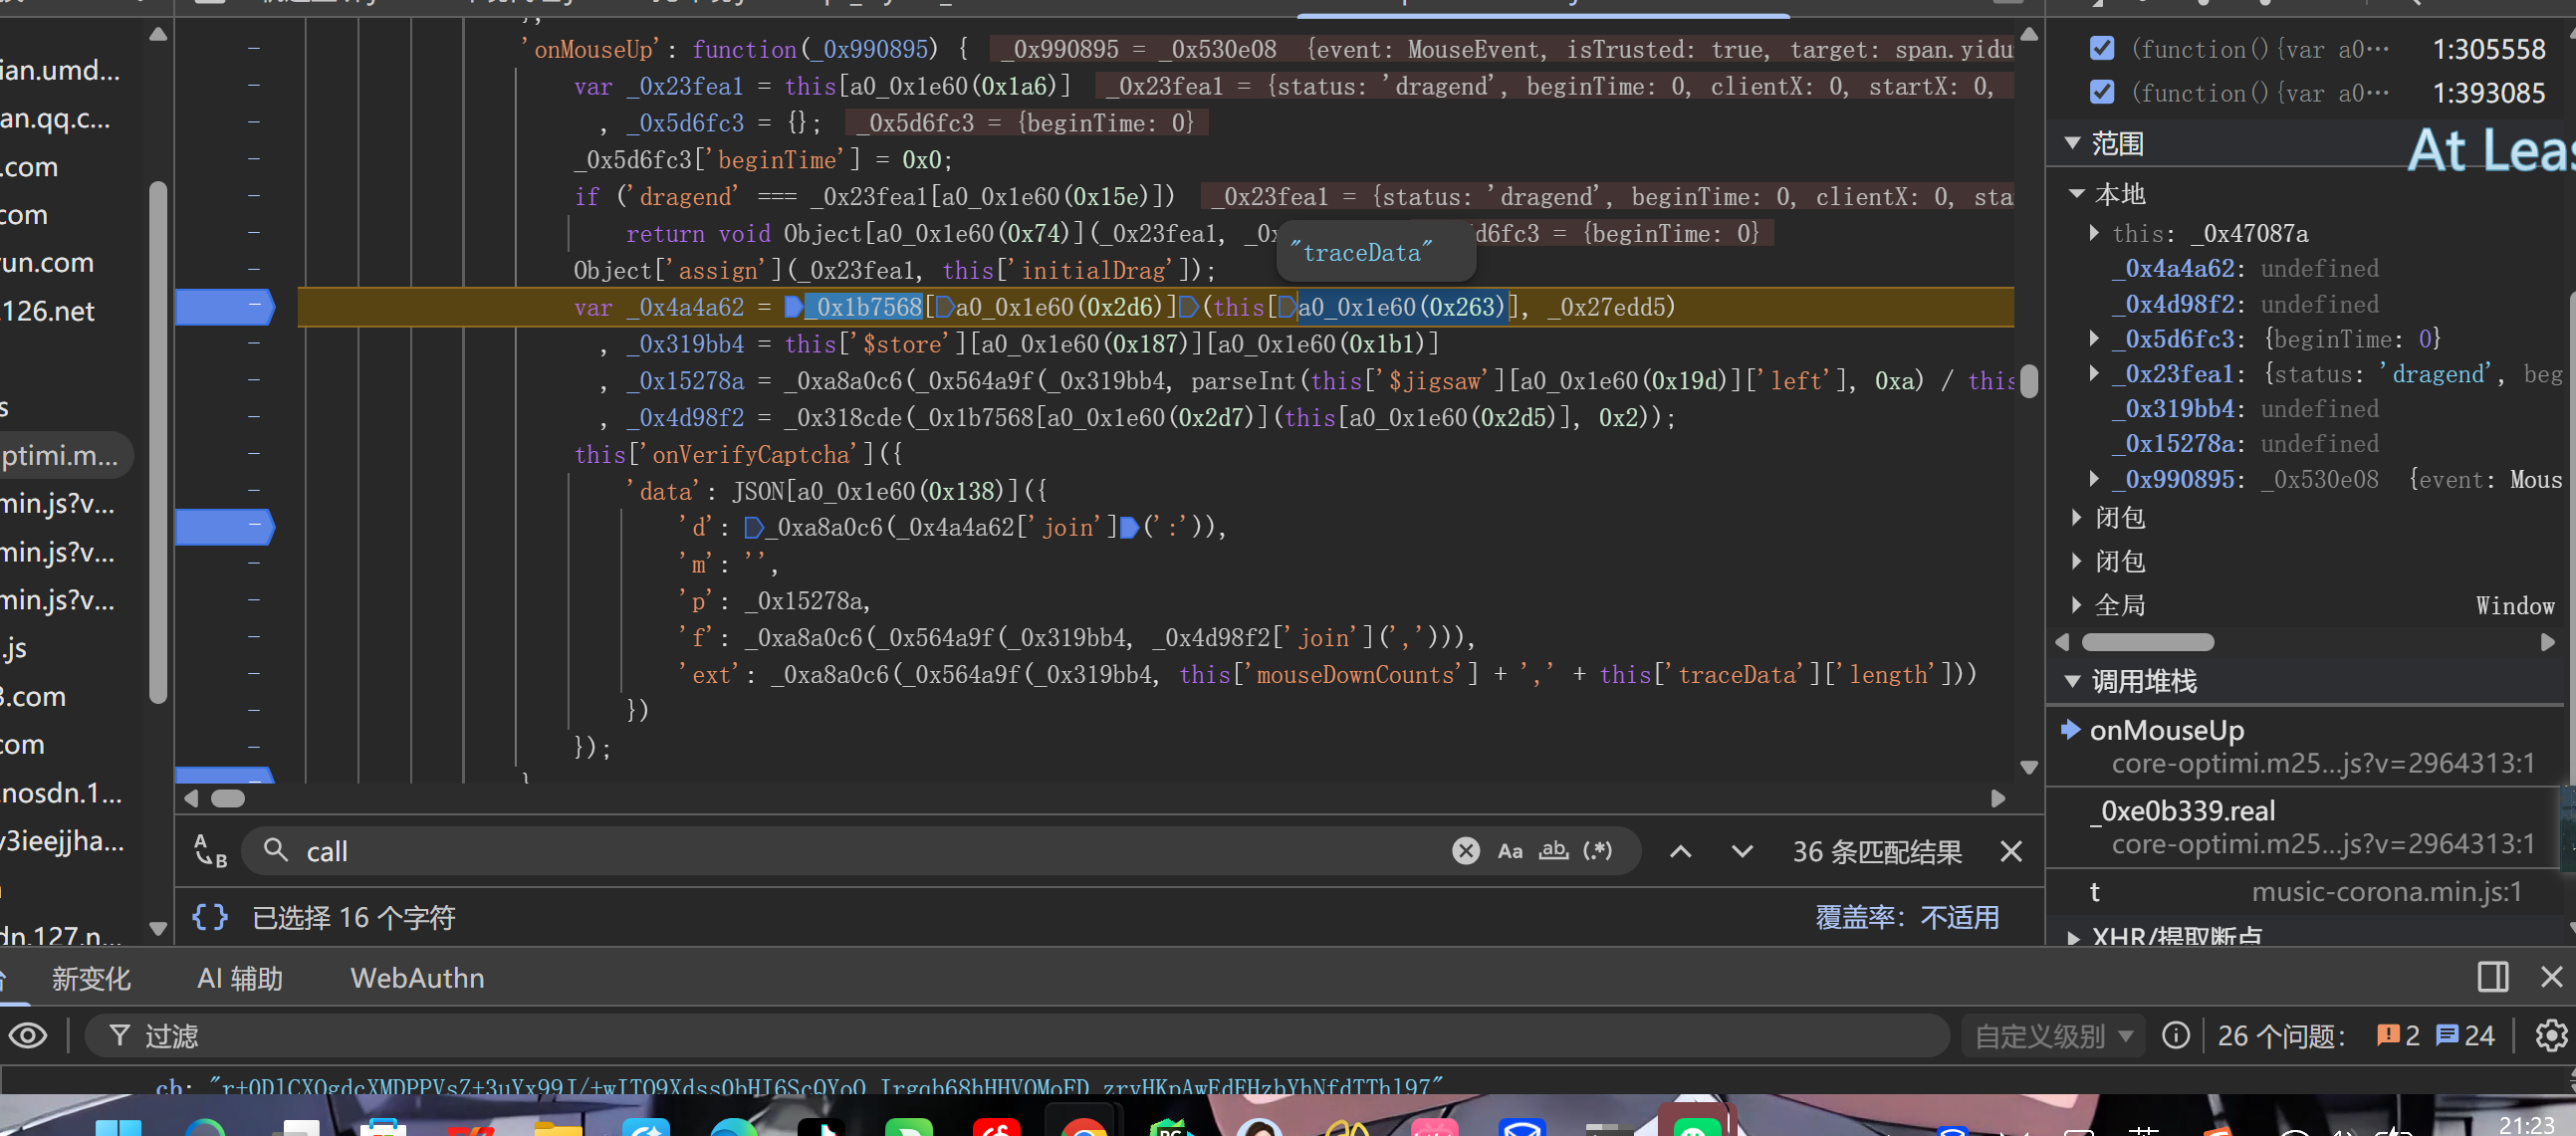Toggle inline breakpoint before _0xa8a0c6 on the 'd' line
Screen dimensions: 2576x1136
(755, 527)
